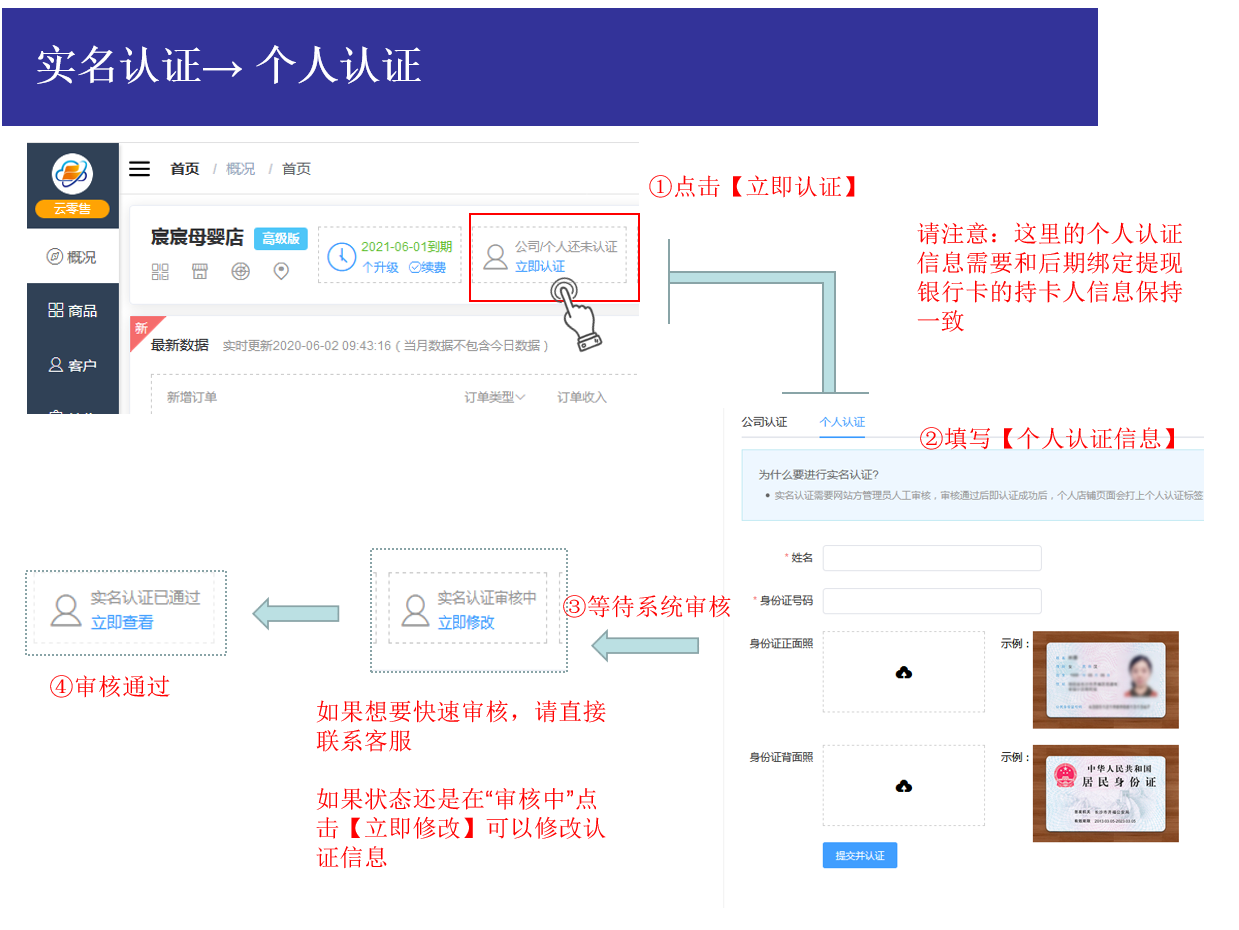Image resolution: width=1239 pixels, height=930 pixels.
Task: Click the clock expiry icon
Action: (x=341, y=256)
